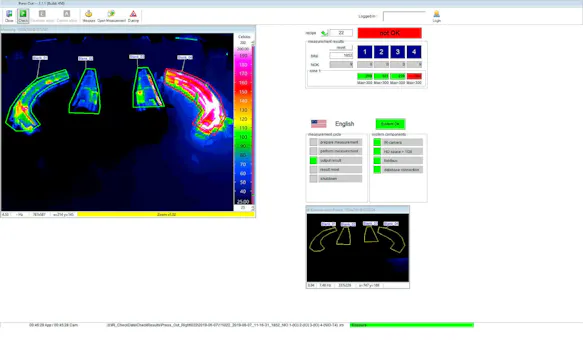Click the App/Cam time in status bar

click(x=54, y=325)
